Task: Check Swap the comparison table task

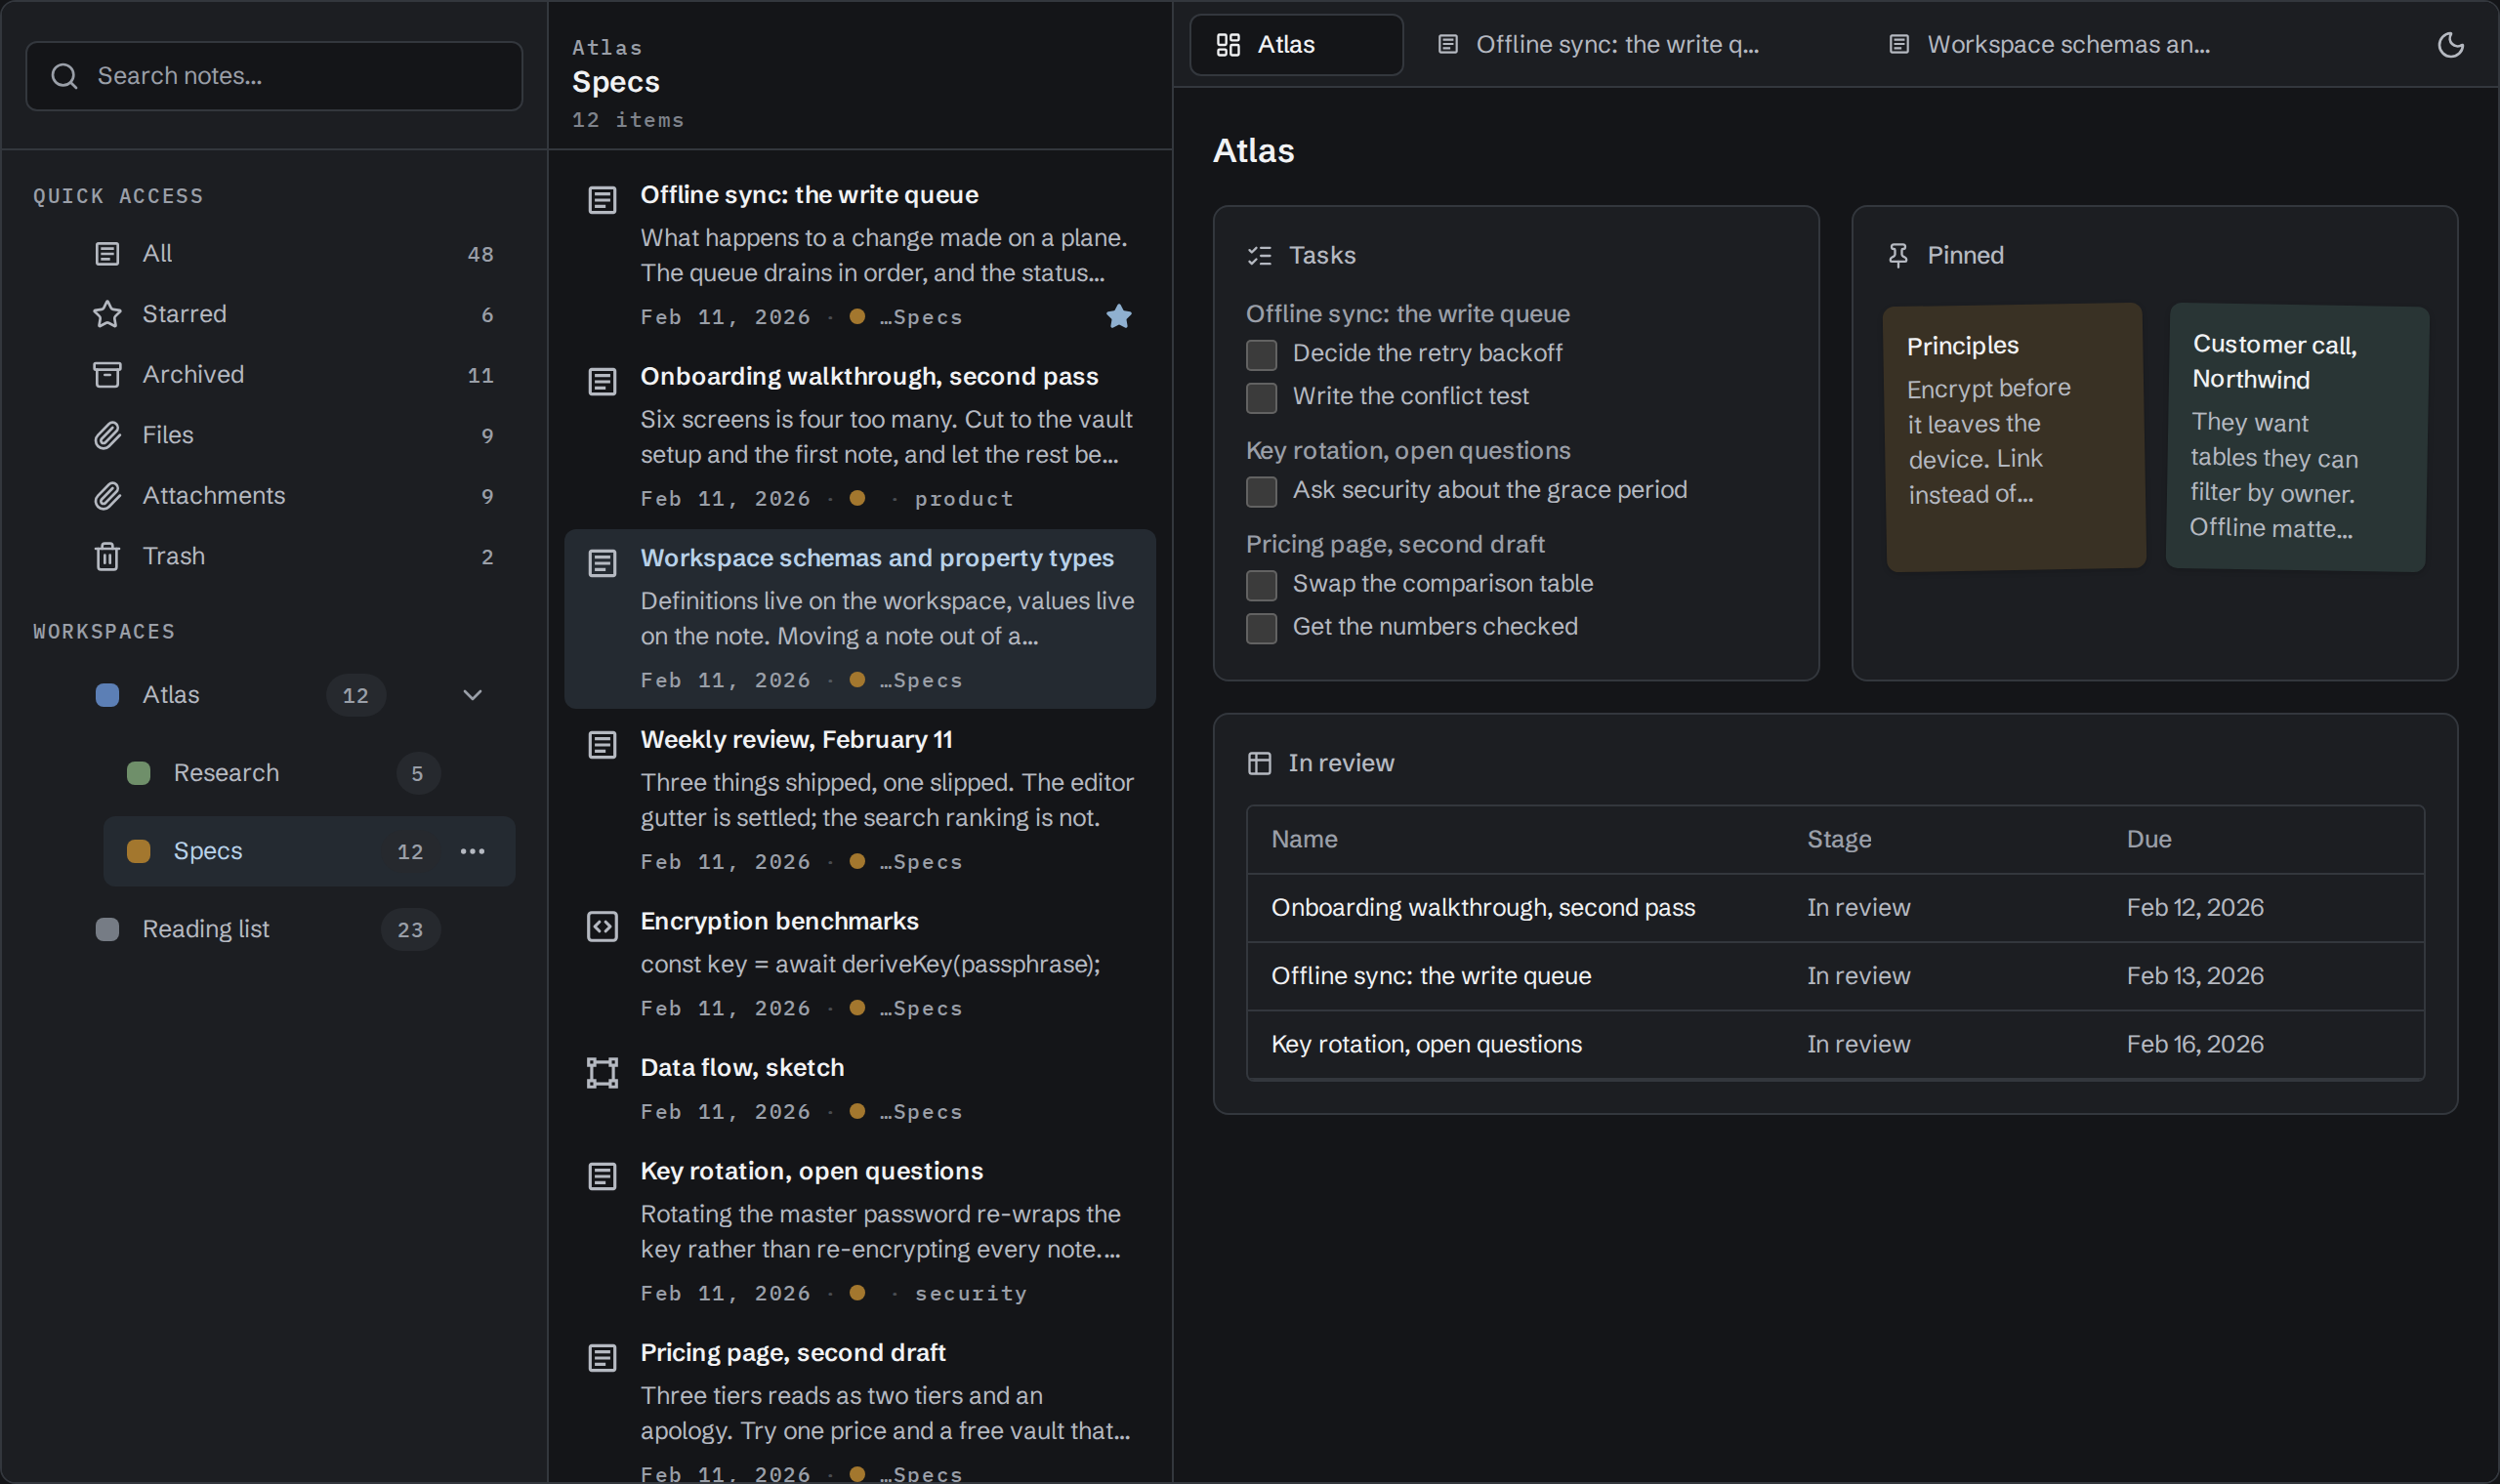Action: coord(1262,585)
